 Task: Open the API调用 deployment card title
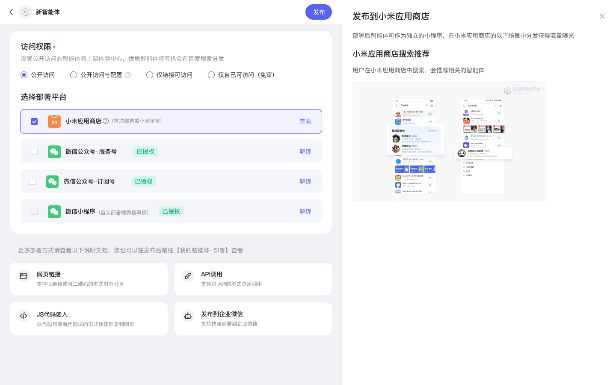pos(212,274)
